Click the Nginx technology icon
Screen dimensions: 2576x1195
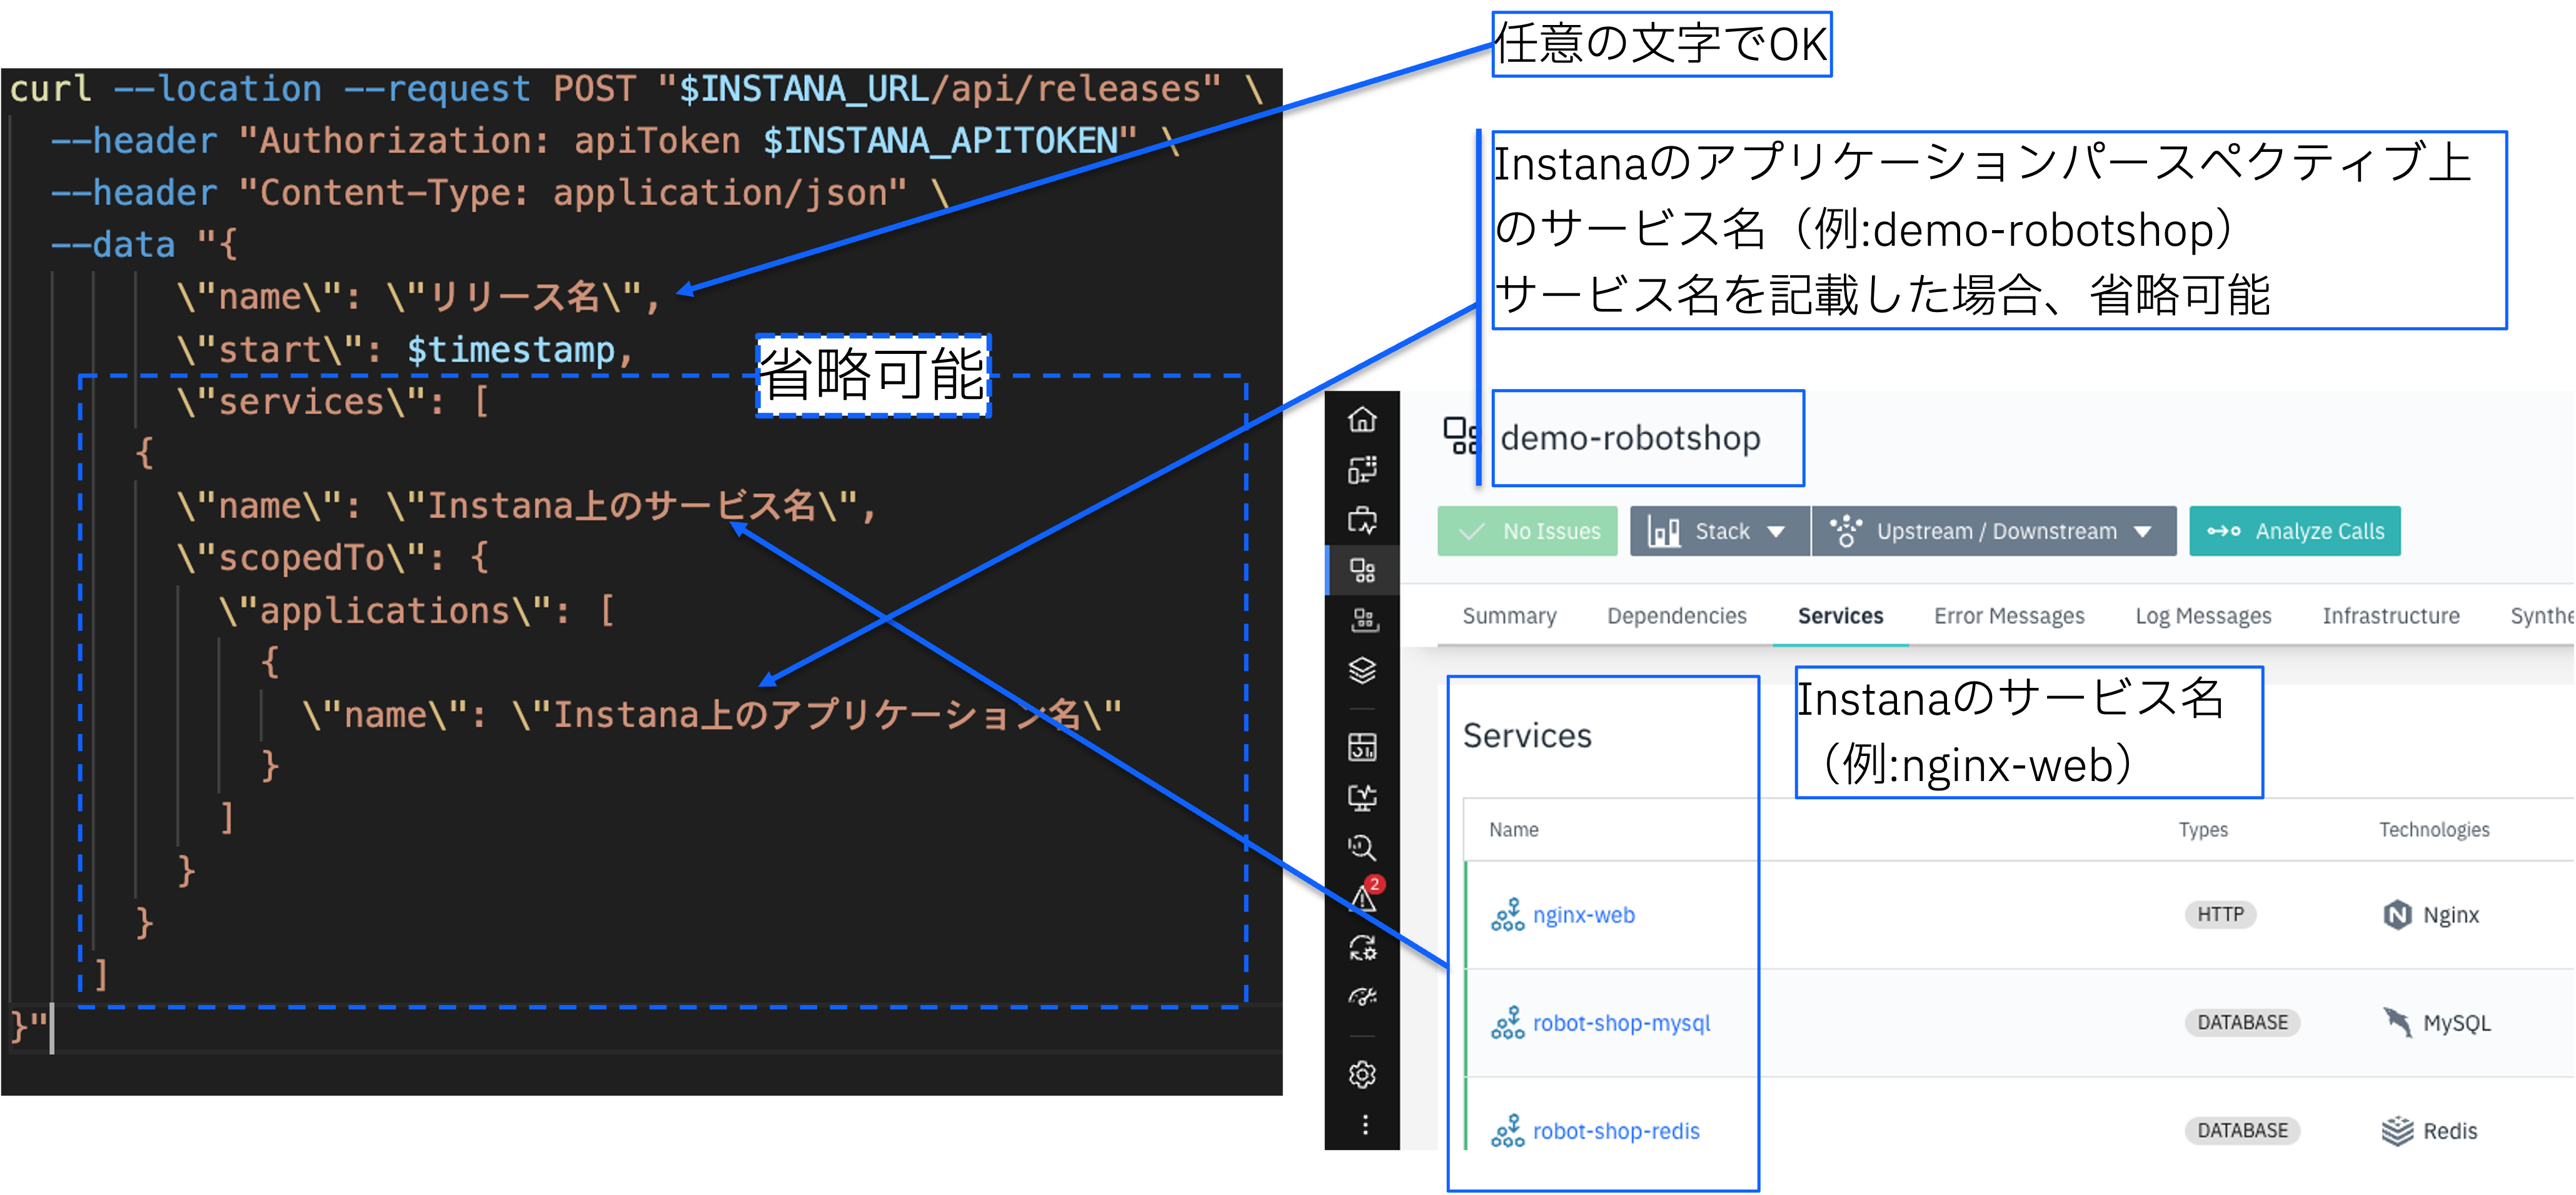[x=2397, y=915]
